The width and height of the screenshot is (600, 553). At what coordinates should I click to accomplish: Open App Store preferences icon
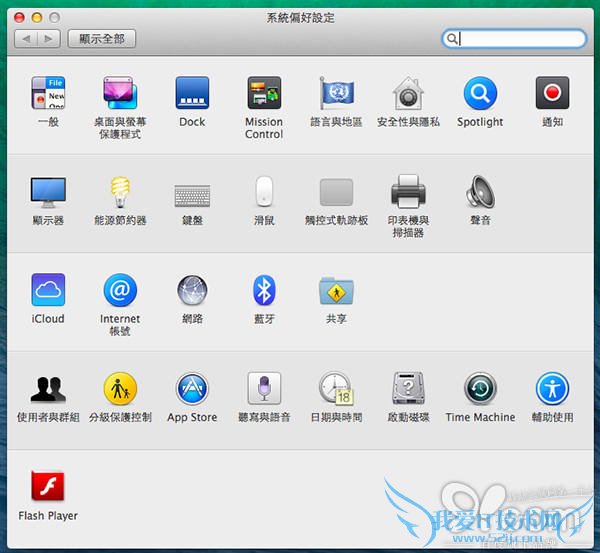click(192, 388)
